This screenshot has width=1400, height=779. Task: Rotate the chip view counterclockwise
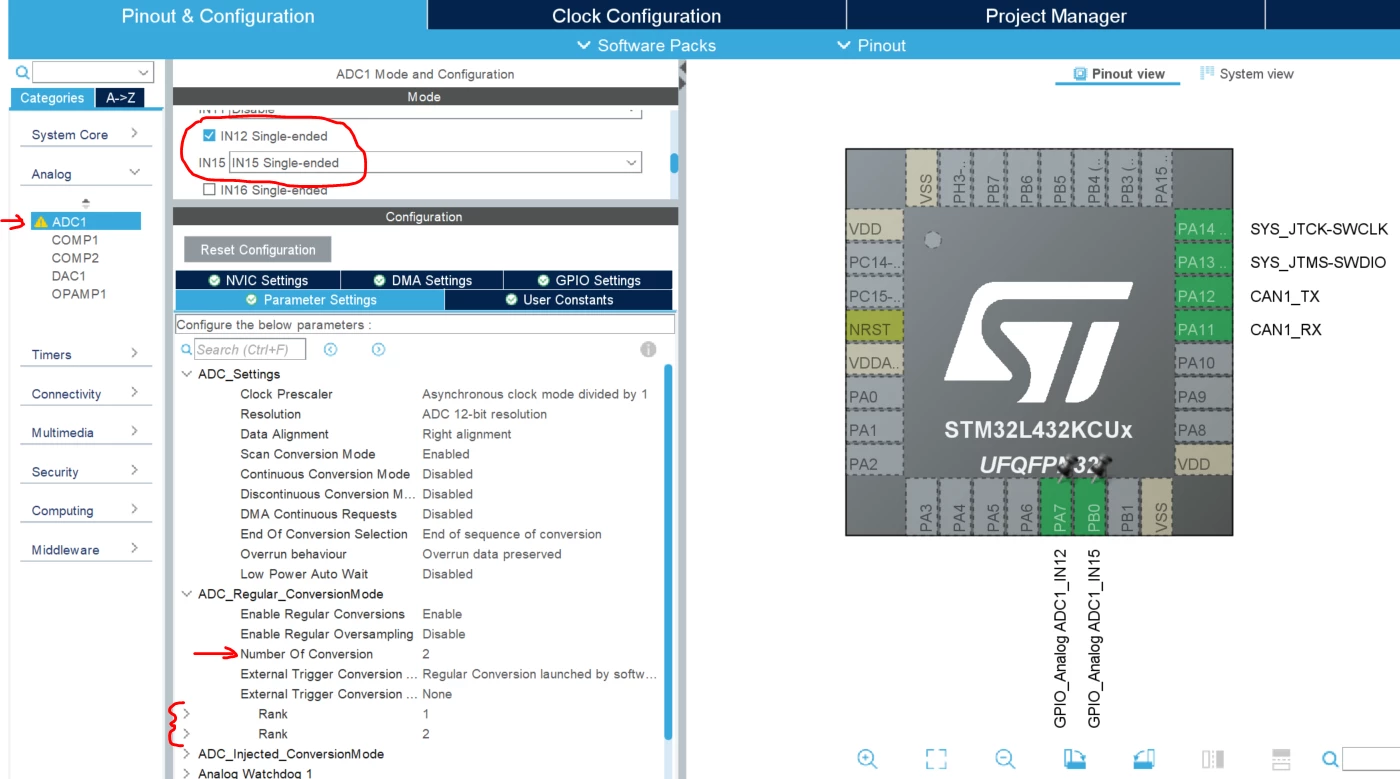(x=1144, y=759)
